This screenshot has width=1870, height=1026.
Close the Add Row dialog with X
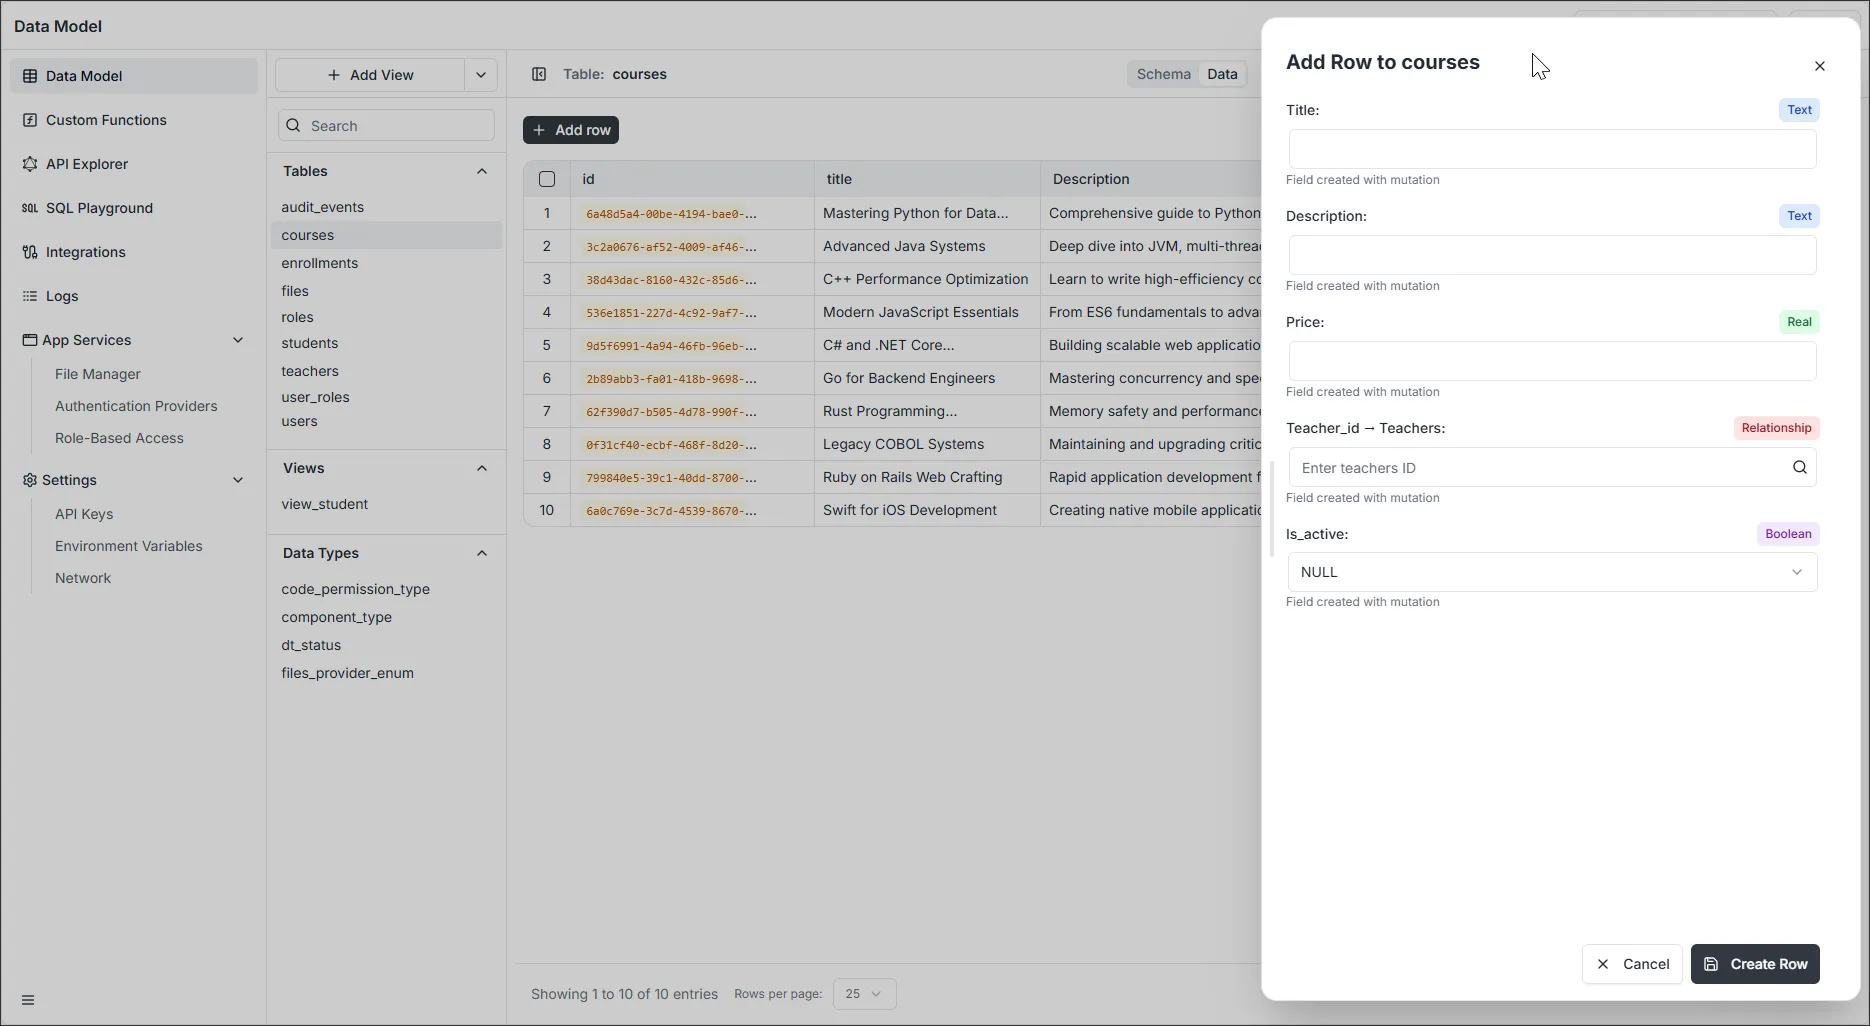(1819, 66)
